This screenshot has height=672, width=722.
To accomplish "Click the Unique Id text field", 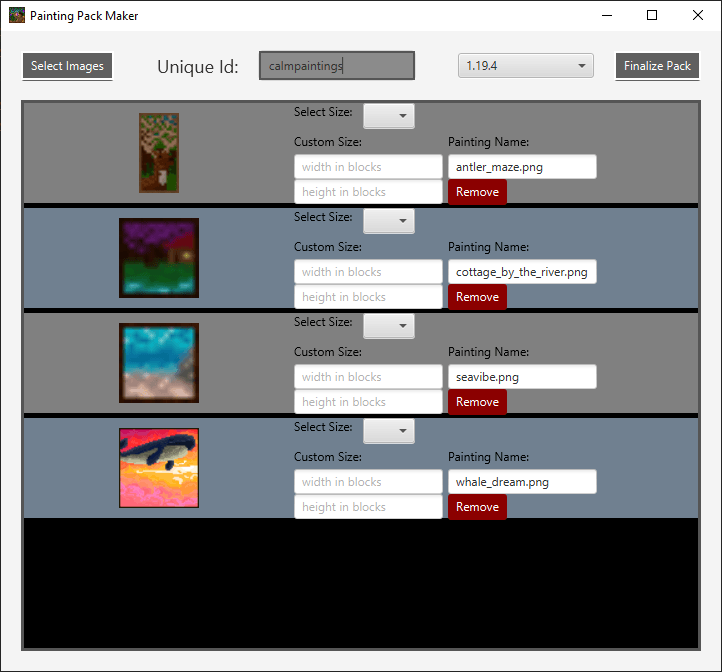I will 336,66.
